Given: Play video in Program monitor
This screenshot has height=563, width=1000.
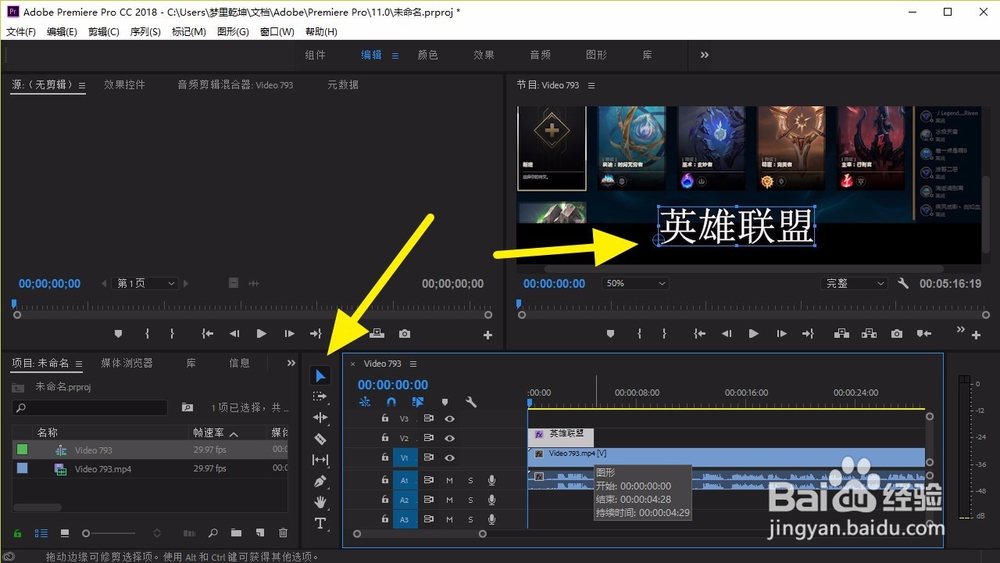Looking at the screenshot, I should click(x=753, y=333).
